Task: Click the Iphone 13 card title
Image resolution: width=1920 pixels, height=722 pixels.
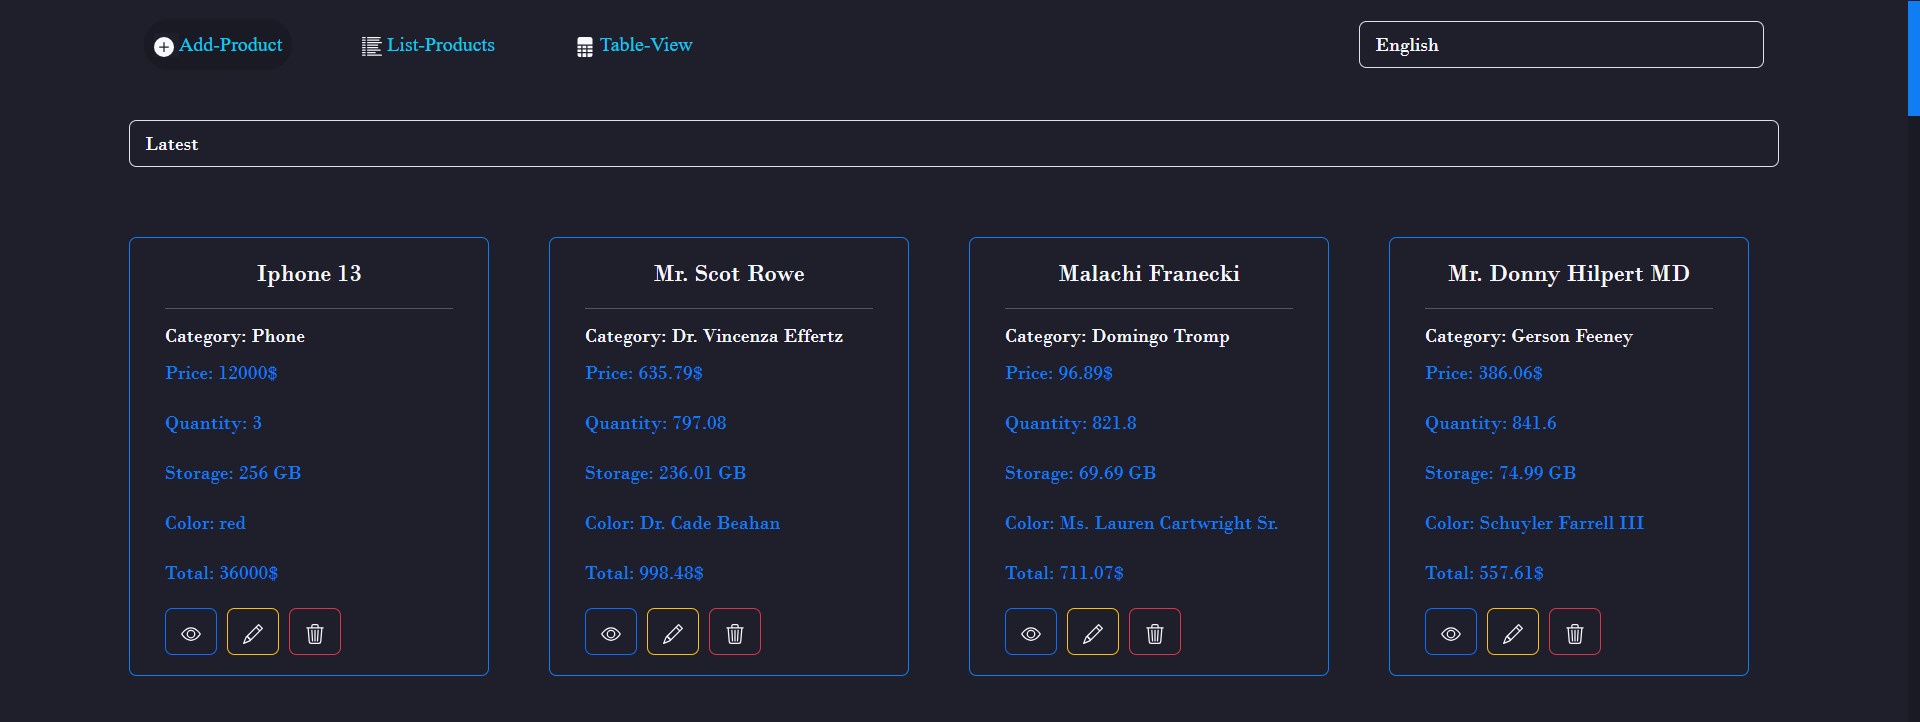Action: pos(309,274)
